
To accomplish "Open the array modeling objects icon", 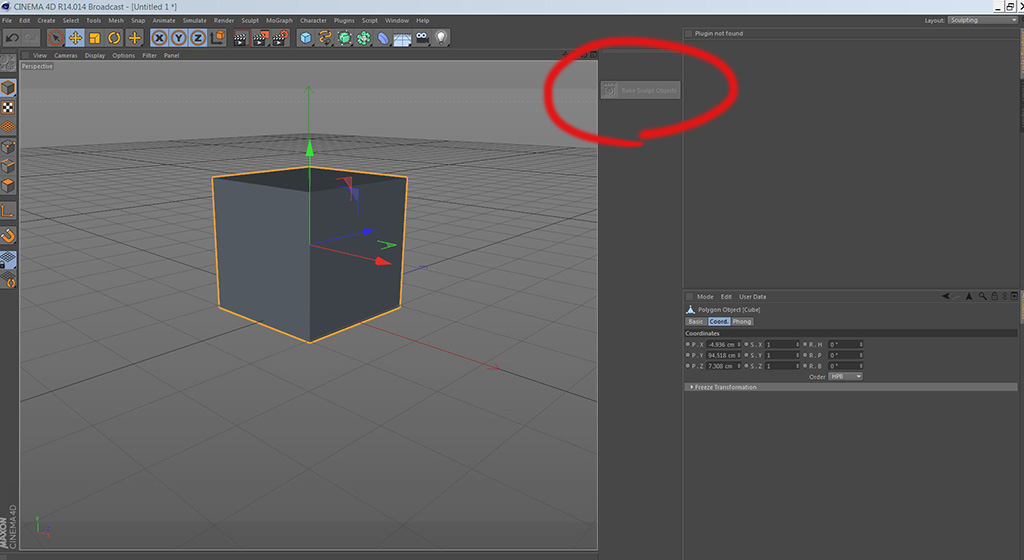I will [x=364, y=38].
